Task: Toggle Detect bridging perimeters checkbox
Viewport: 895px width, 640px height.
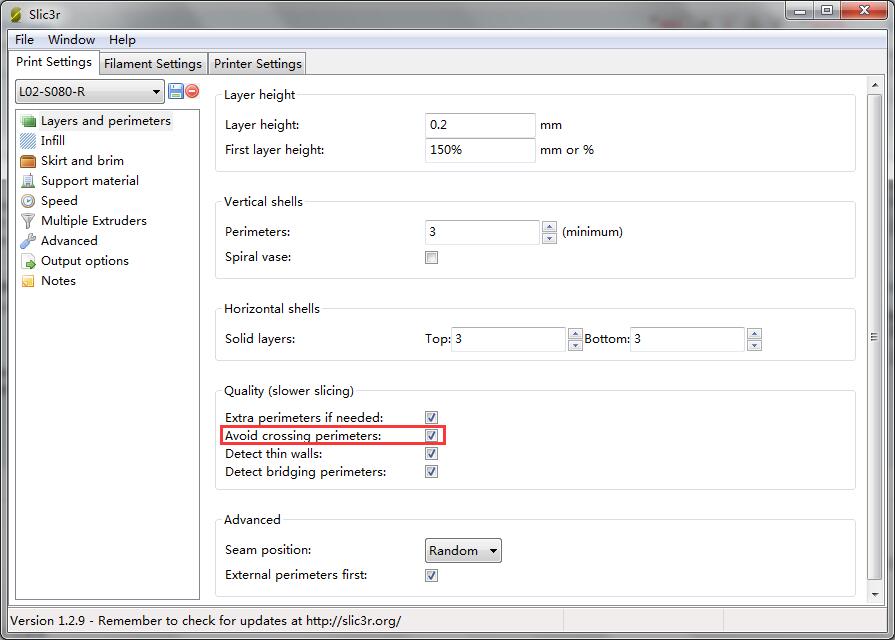Action: pyautogui.click(x=432, y=472)
